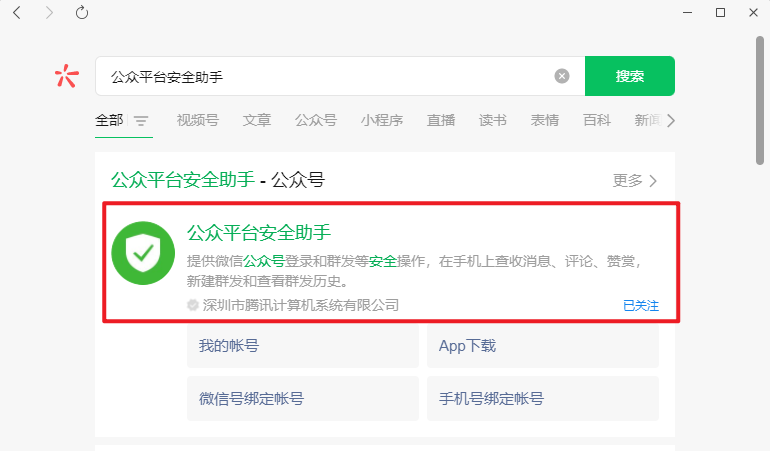Screen dimensions: 770x451
Task: Go forward with the right arrow
Action: tap(49, 12)
